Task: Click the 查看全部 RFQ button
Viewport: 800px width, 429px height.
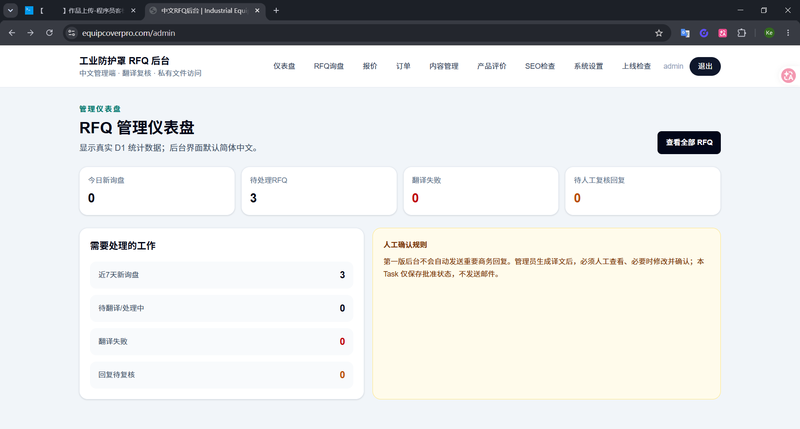Action: pos(689,142)
